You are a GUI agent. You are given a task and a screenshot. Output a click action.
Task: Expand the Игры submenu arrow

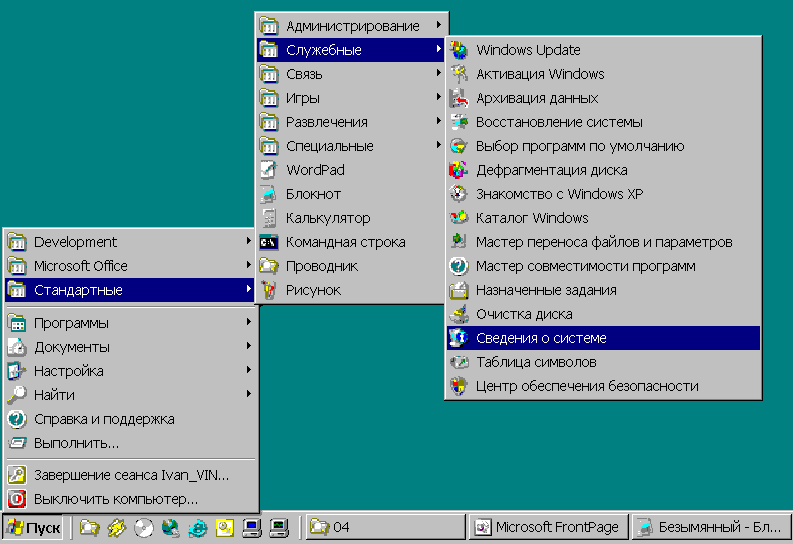pos(438,97)
